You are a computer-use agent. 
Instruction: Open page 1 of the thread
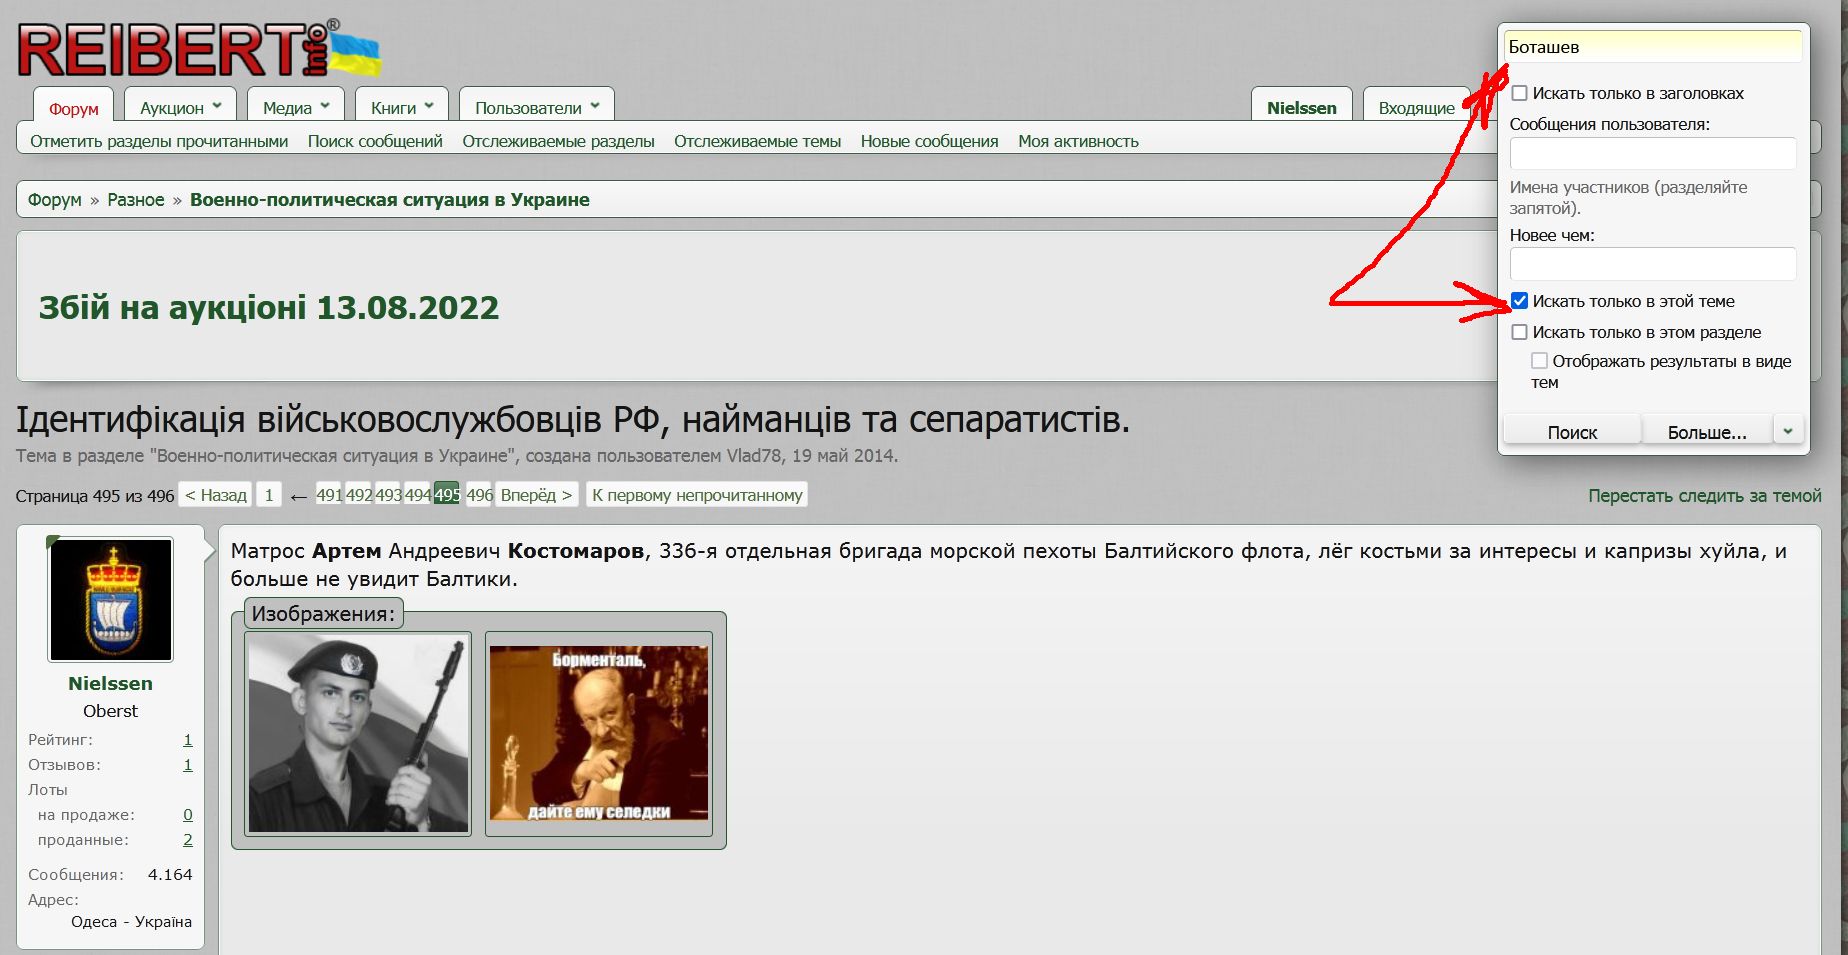[x=269, y=495]
